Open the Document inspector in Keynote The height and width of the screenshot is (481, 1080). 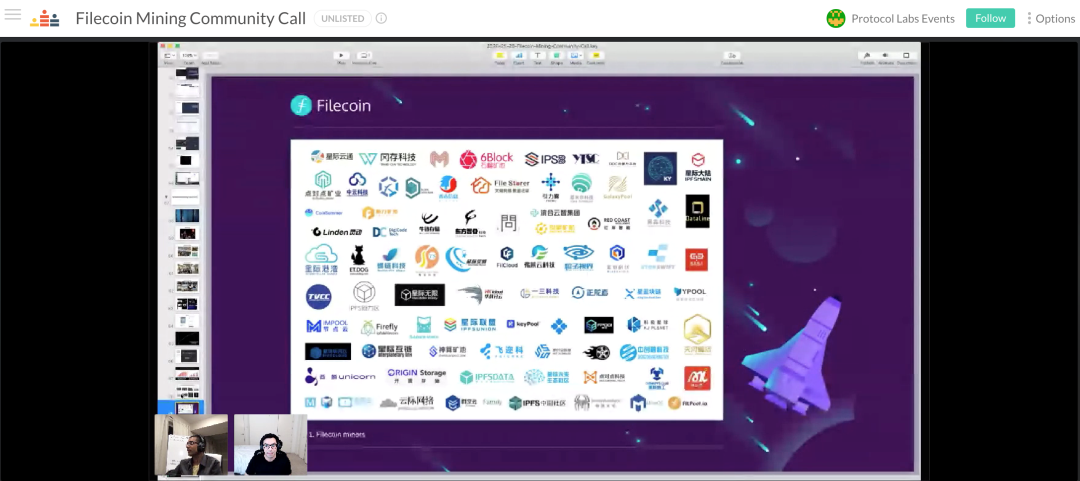[x=907, y=57]
